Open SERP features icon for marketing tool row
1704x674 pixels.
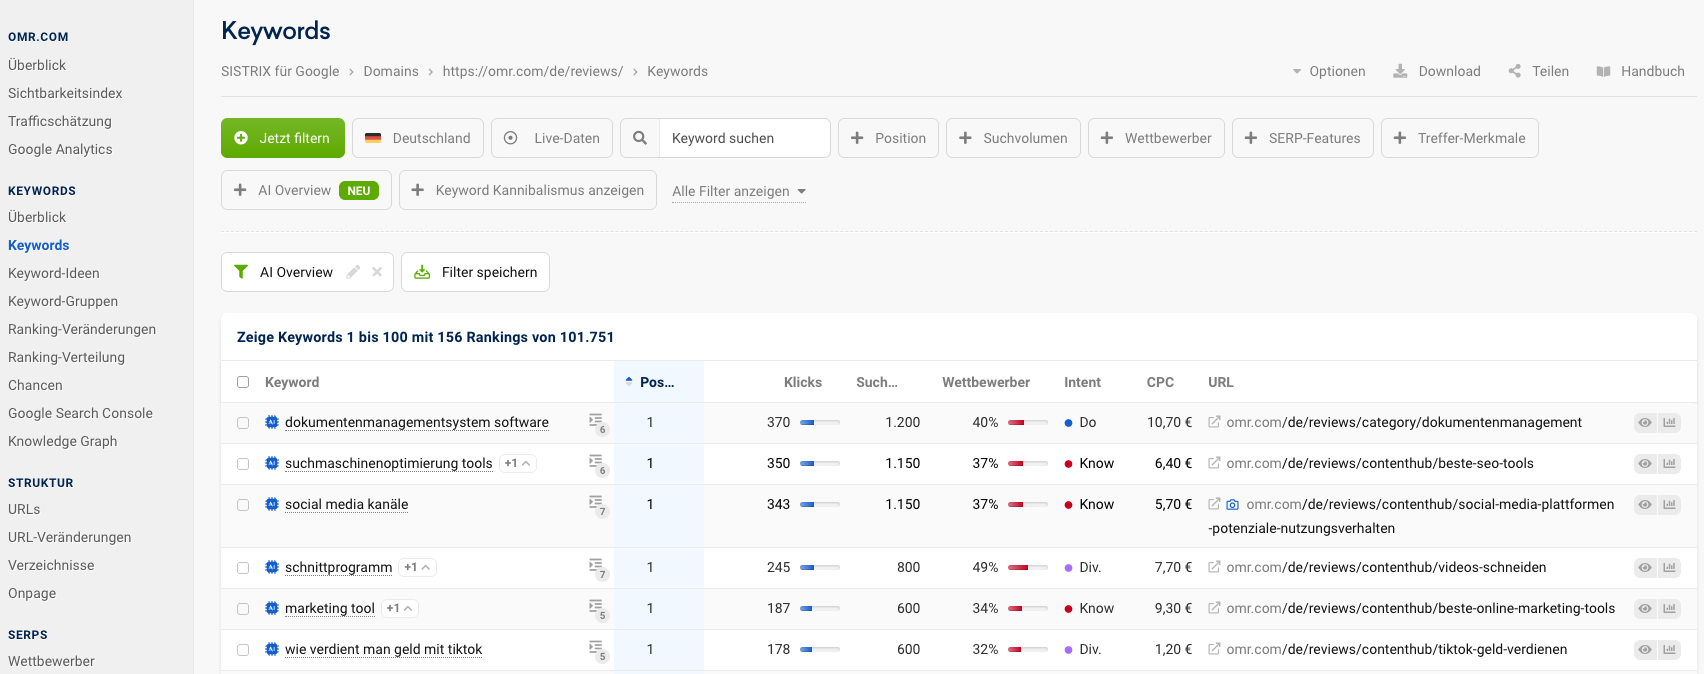pos(597,609)
